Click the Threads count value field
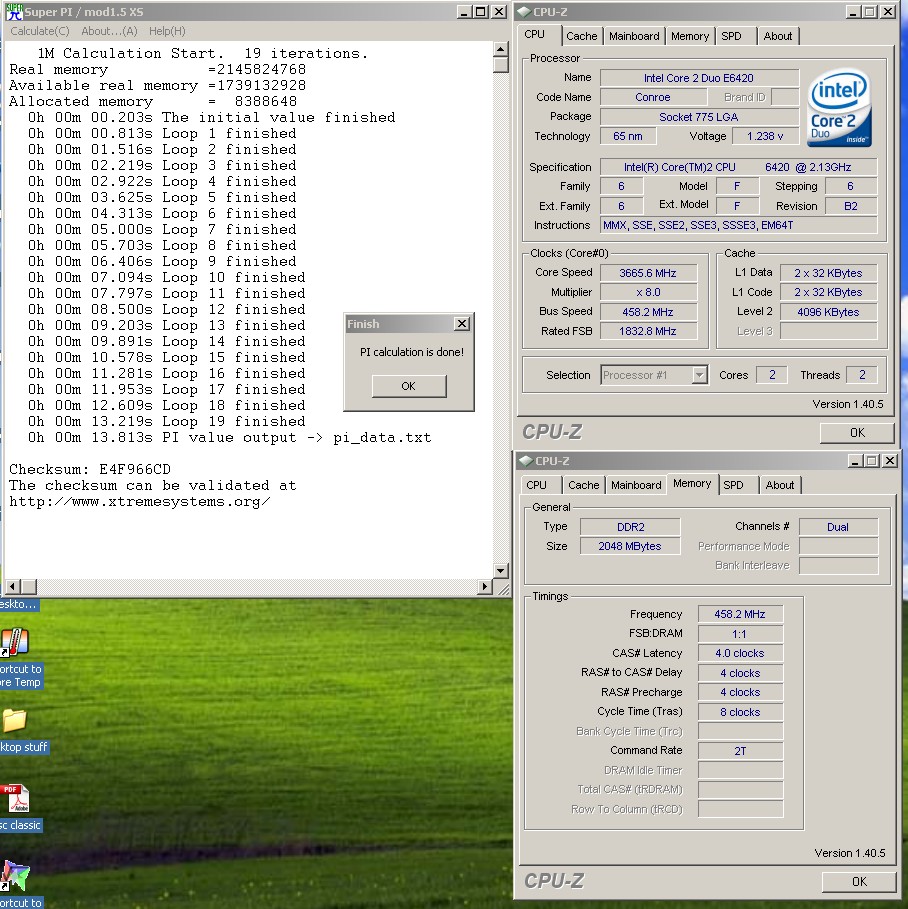 [862, 375]
